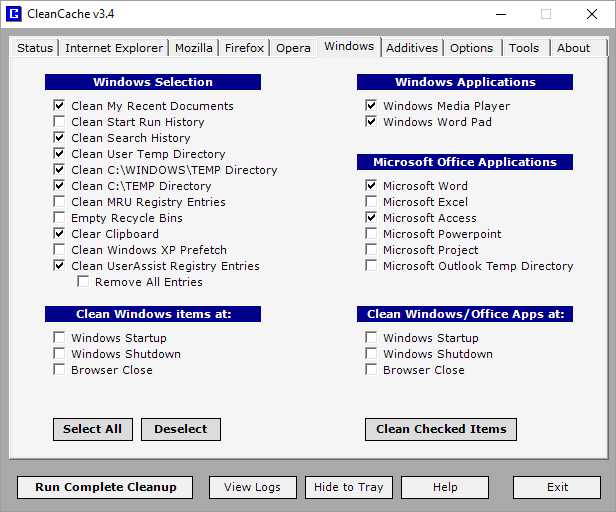Open the Internet Explorer tab
The width and height of the screenshot is (616, 512).
click(114, 48)
